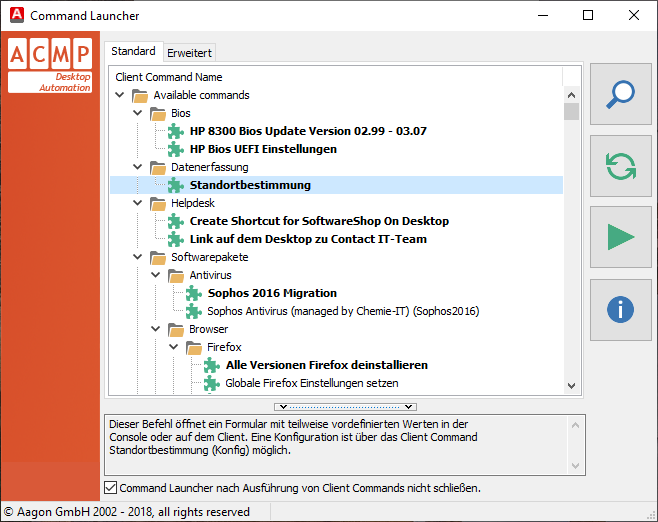Select 'Alle Versionen Firefox deinstallieren' command
The width and height of the screenshot is (658, 522).
326,365
